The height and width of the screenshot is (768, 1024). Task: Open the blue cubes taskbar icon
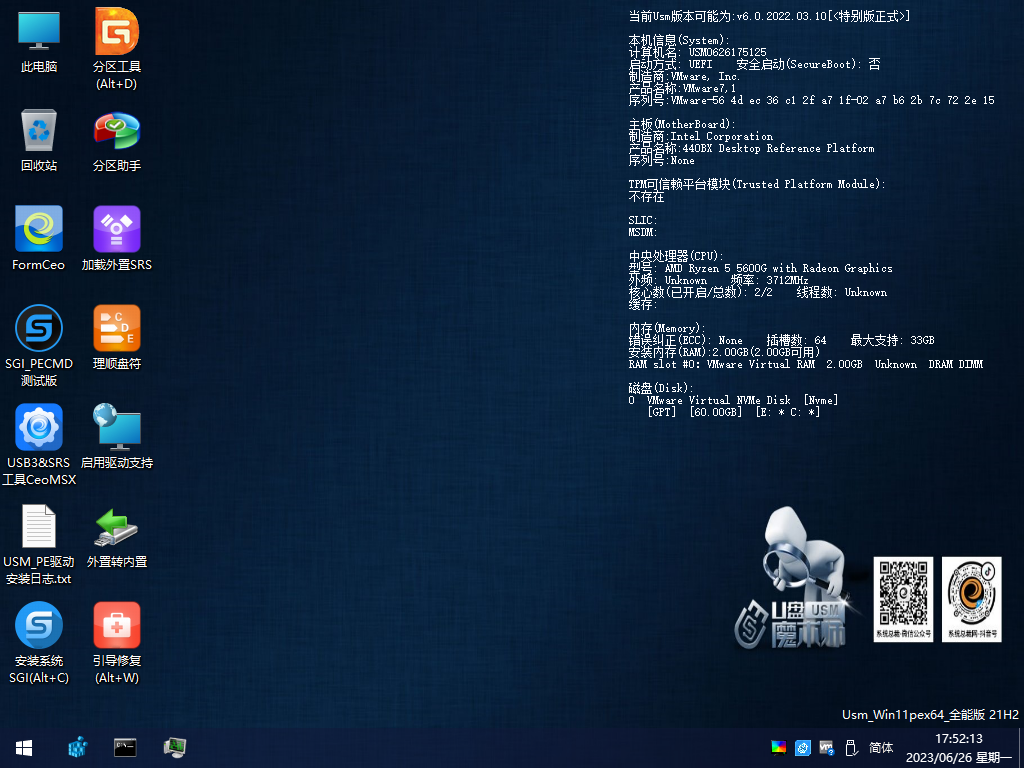point(78,748)
